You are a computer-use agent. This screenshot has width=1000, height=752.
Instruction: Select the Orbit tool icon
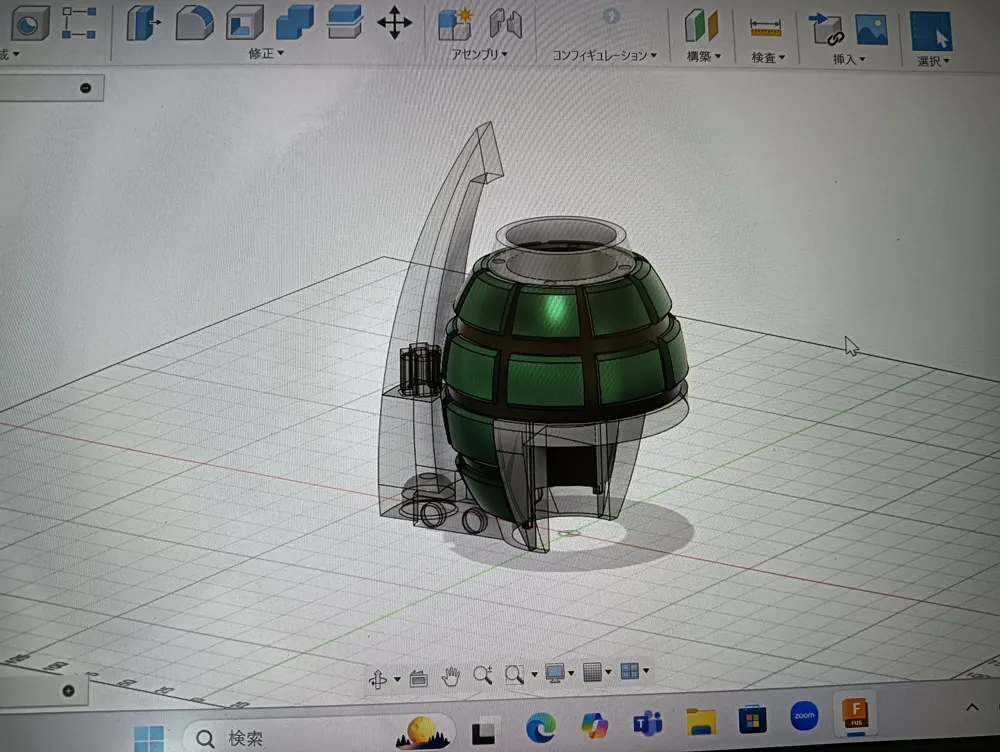(379, 678)
